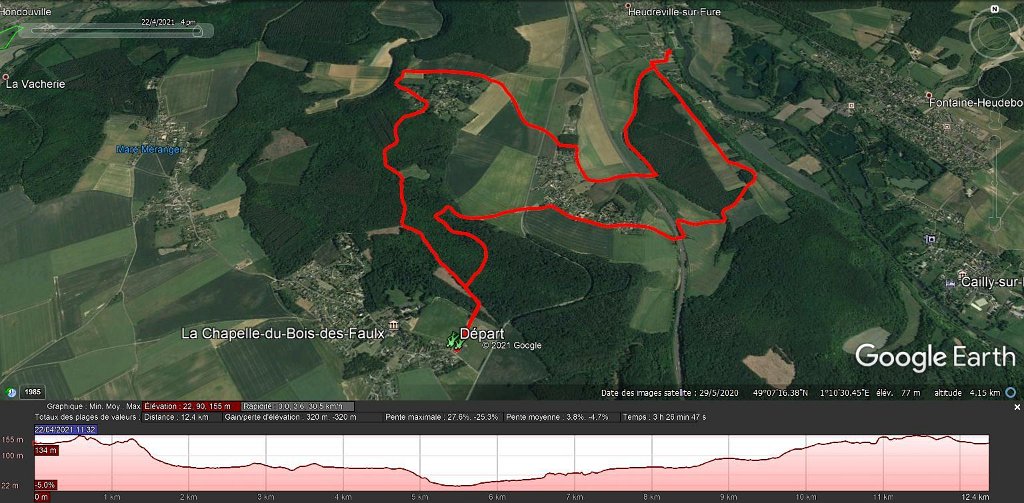Close the elevation profile panel

click(x=1017, y=407)
